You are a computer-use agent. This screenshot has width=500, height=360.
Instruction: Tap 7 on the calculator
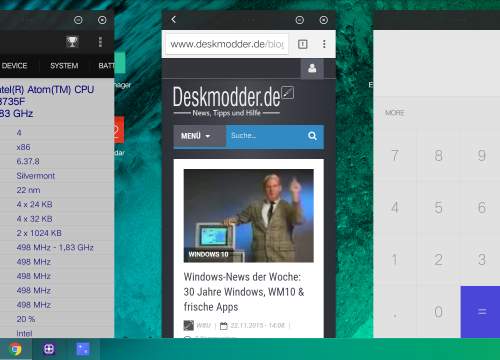(x=395, y=156)
